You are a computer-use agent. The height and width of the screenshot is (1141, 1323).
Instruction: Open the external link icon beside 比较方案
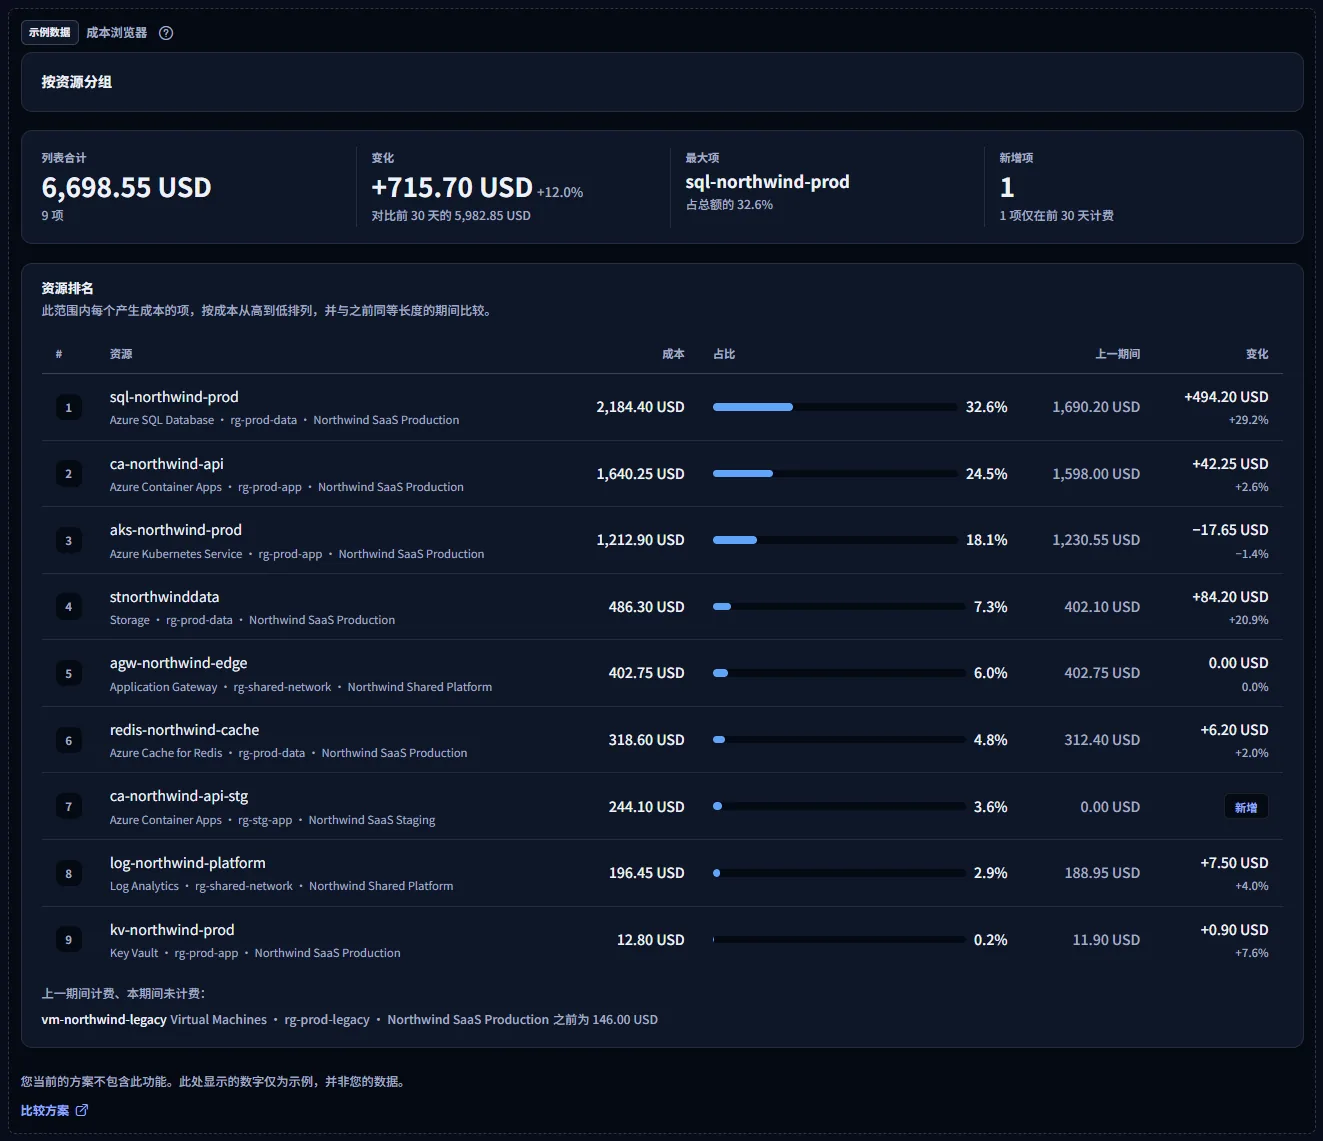pos(82,1110)
